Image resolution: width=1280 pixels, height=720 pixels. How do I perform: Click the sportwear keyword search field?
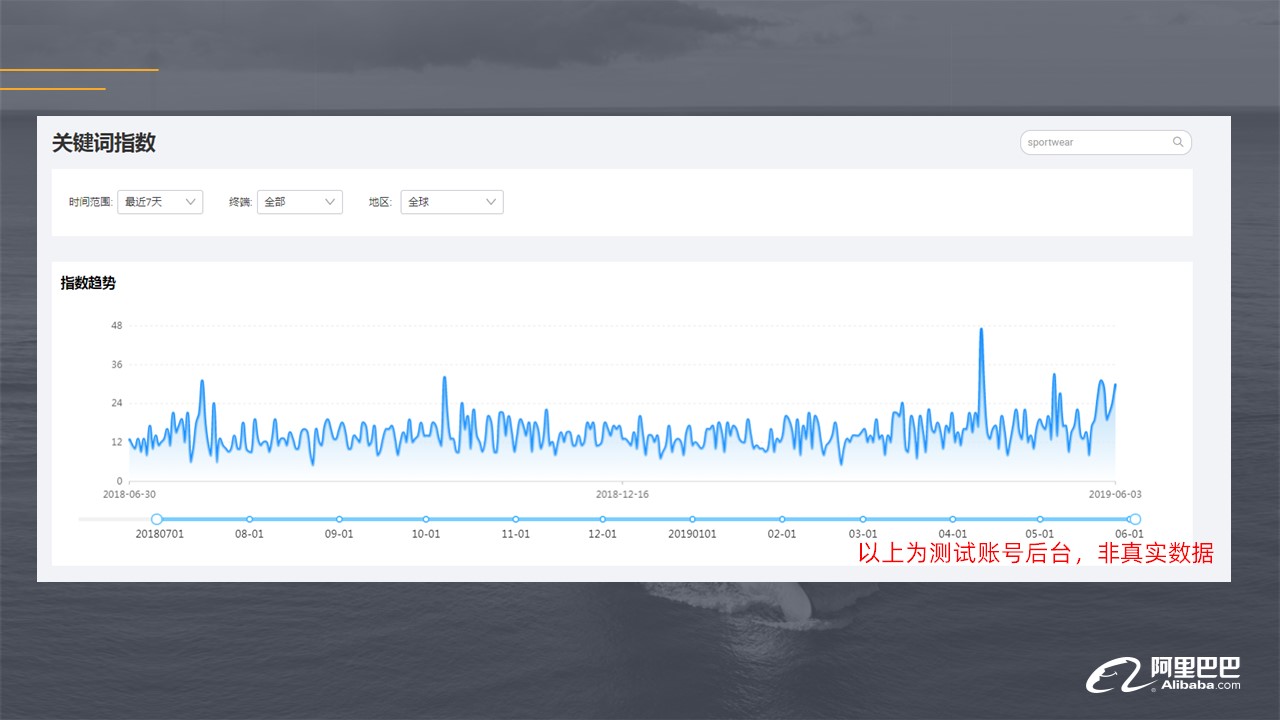[x=1106, y=142]
